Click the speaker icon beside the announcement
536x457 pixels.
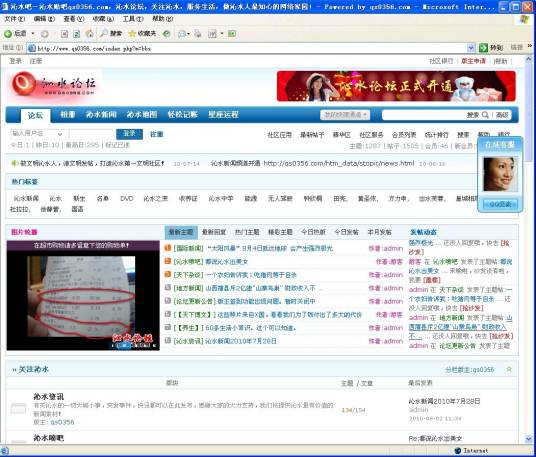pyautogui.click(x=15, y=163)
